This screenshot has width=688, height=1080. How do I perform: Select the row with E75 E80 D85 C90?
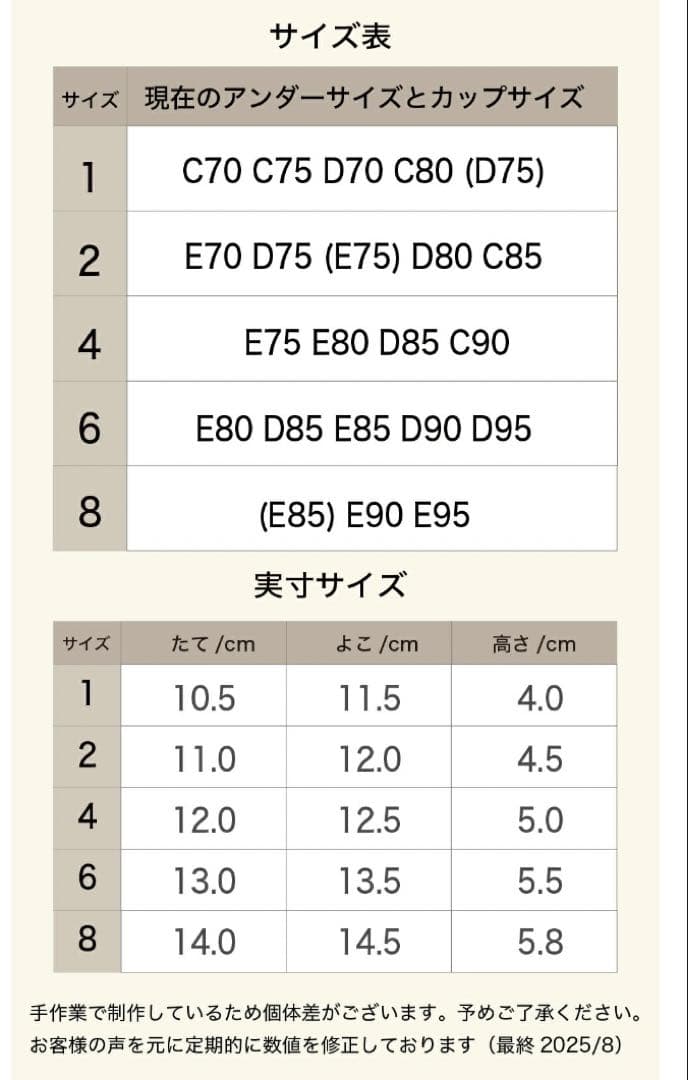point(377,342)
